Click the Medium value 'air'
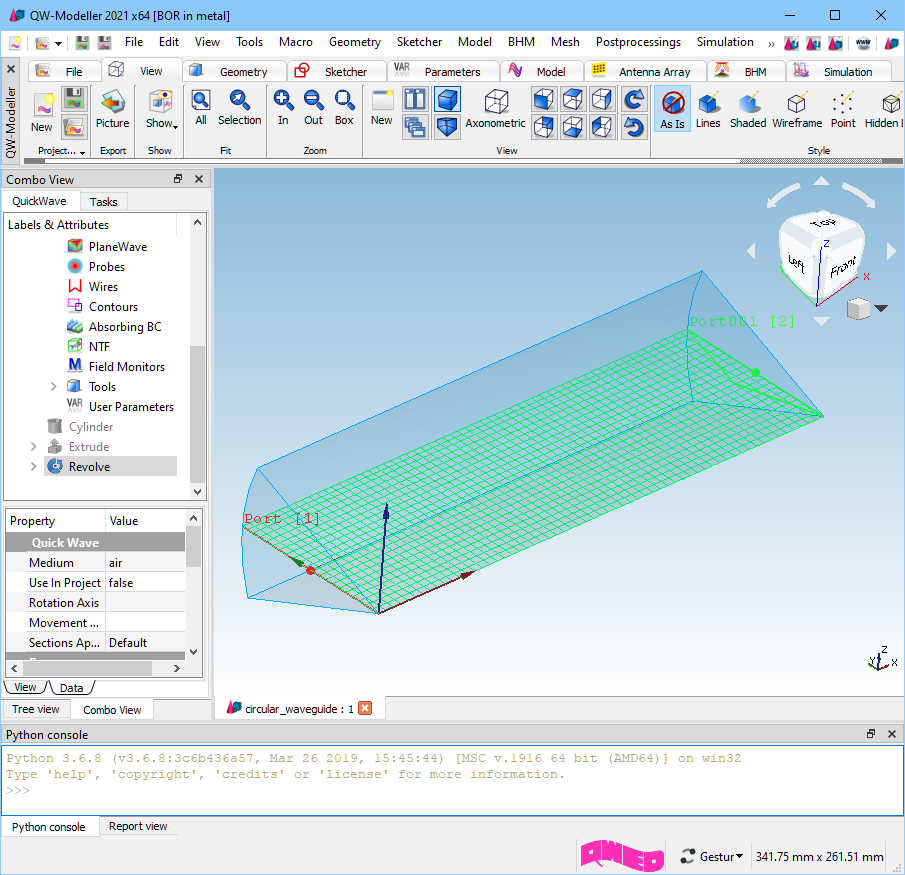This screenshot has height=875, width=905. click(x=145, y=563)
